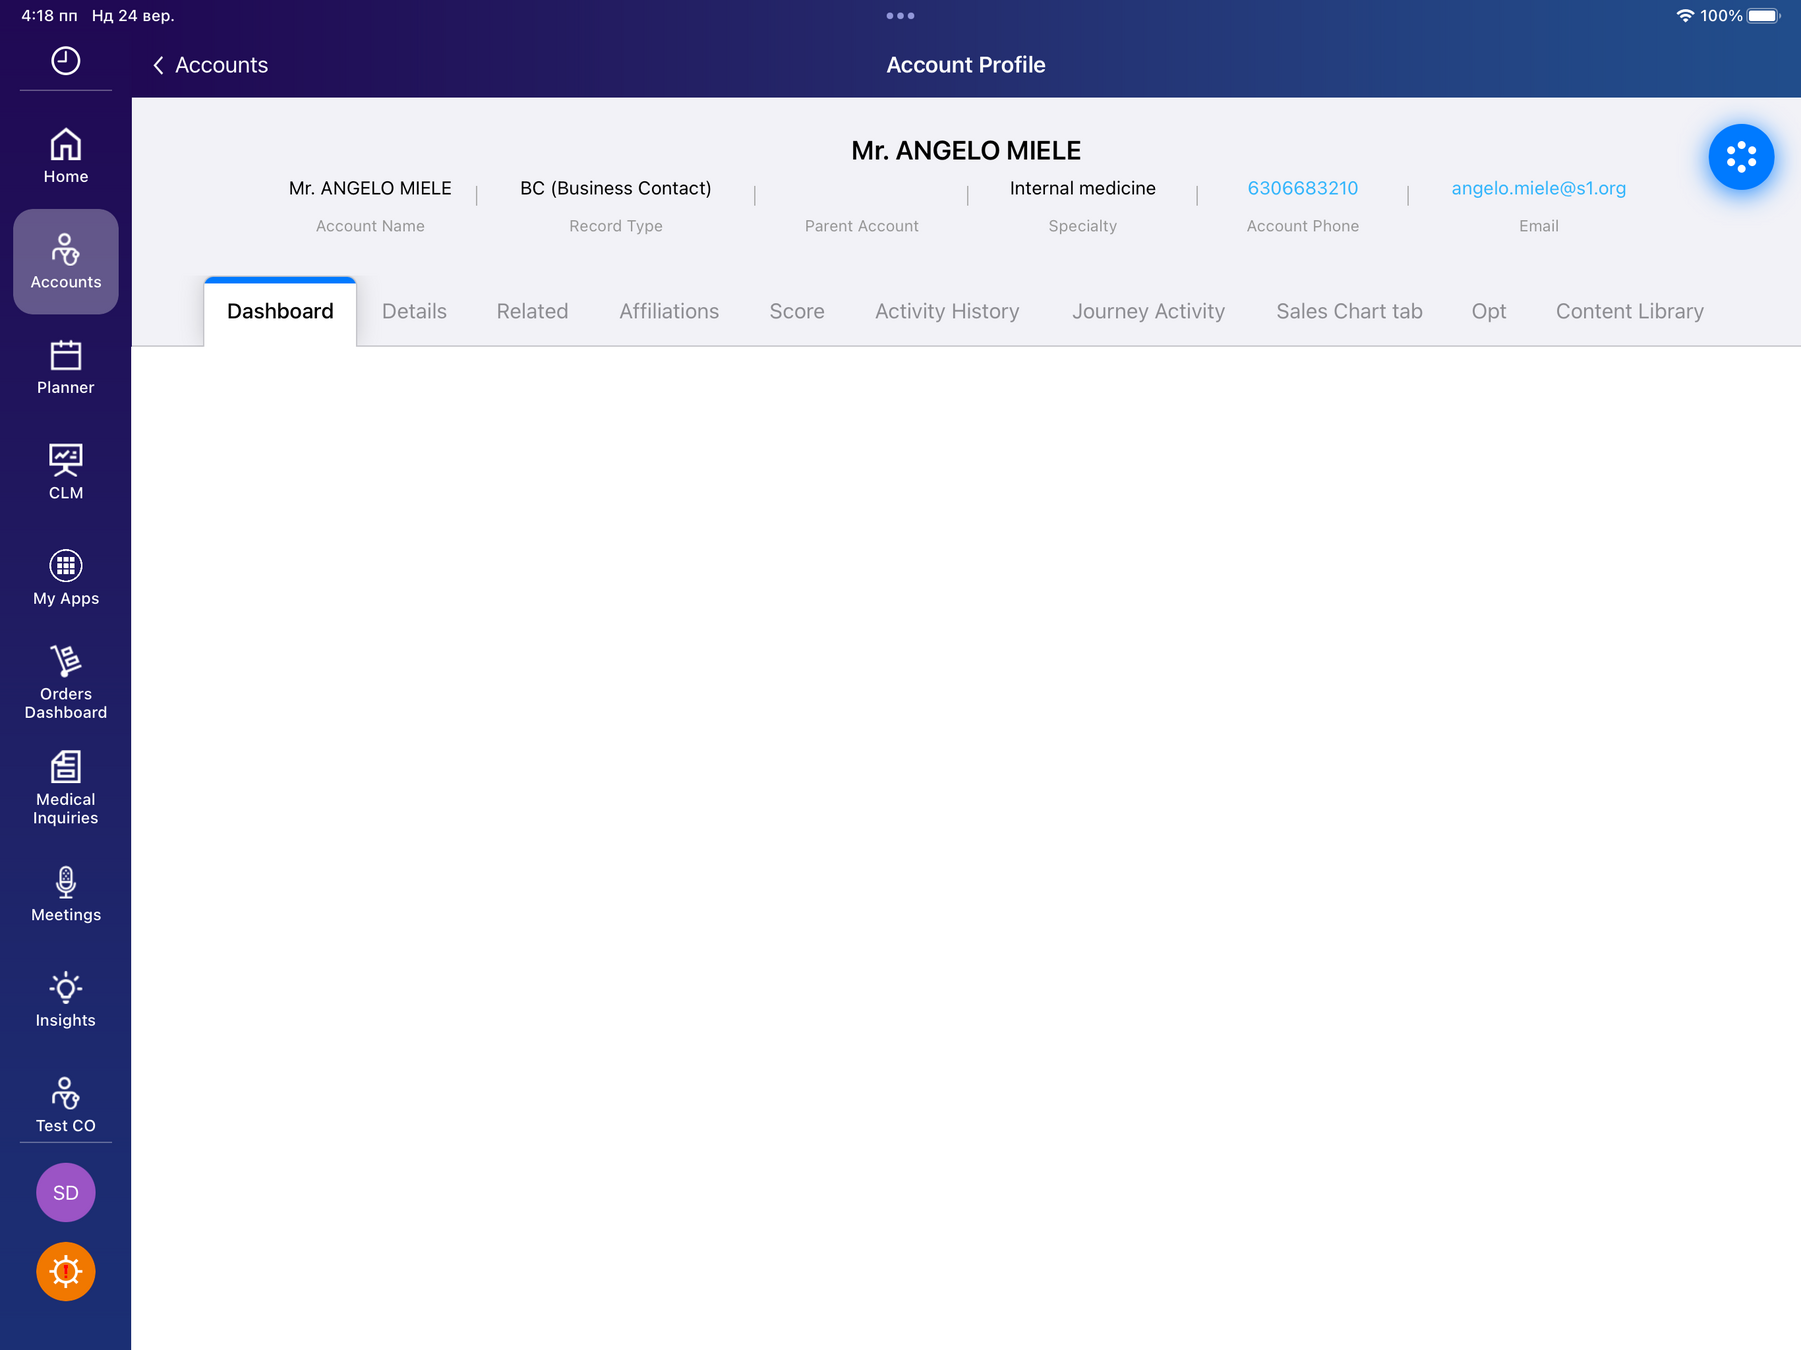Open the SD user profile avatar
Screen dimensions: 1801x1350
pyautogui.click(x=65, y=1192)
